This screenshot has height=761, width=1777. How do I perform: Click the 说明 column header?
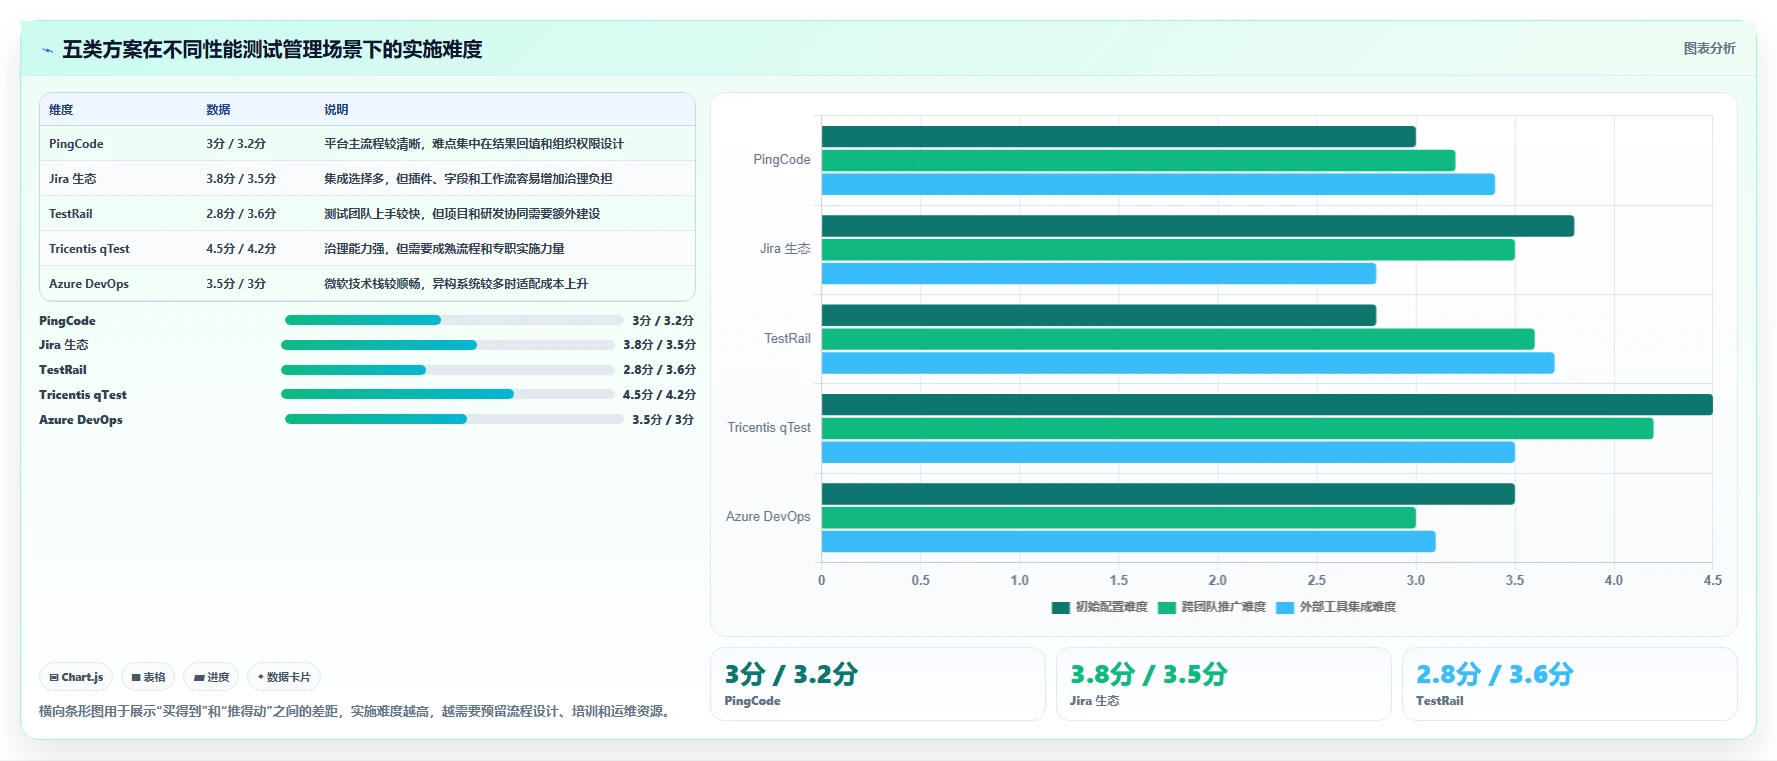coord(336,110)
